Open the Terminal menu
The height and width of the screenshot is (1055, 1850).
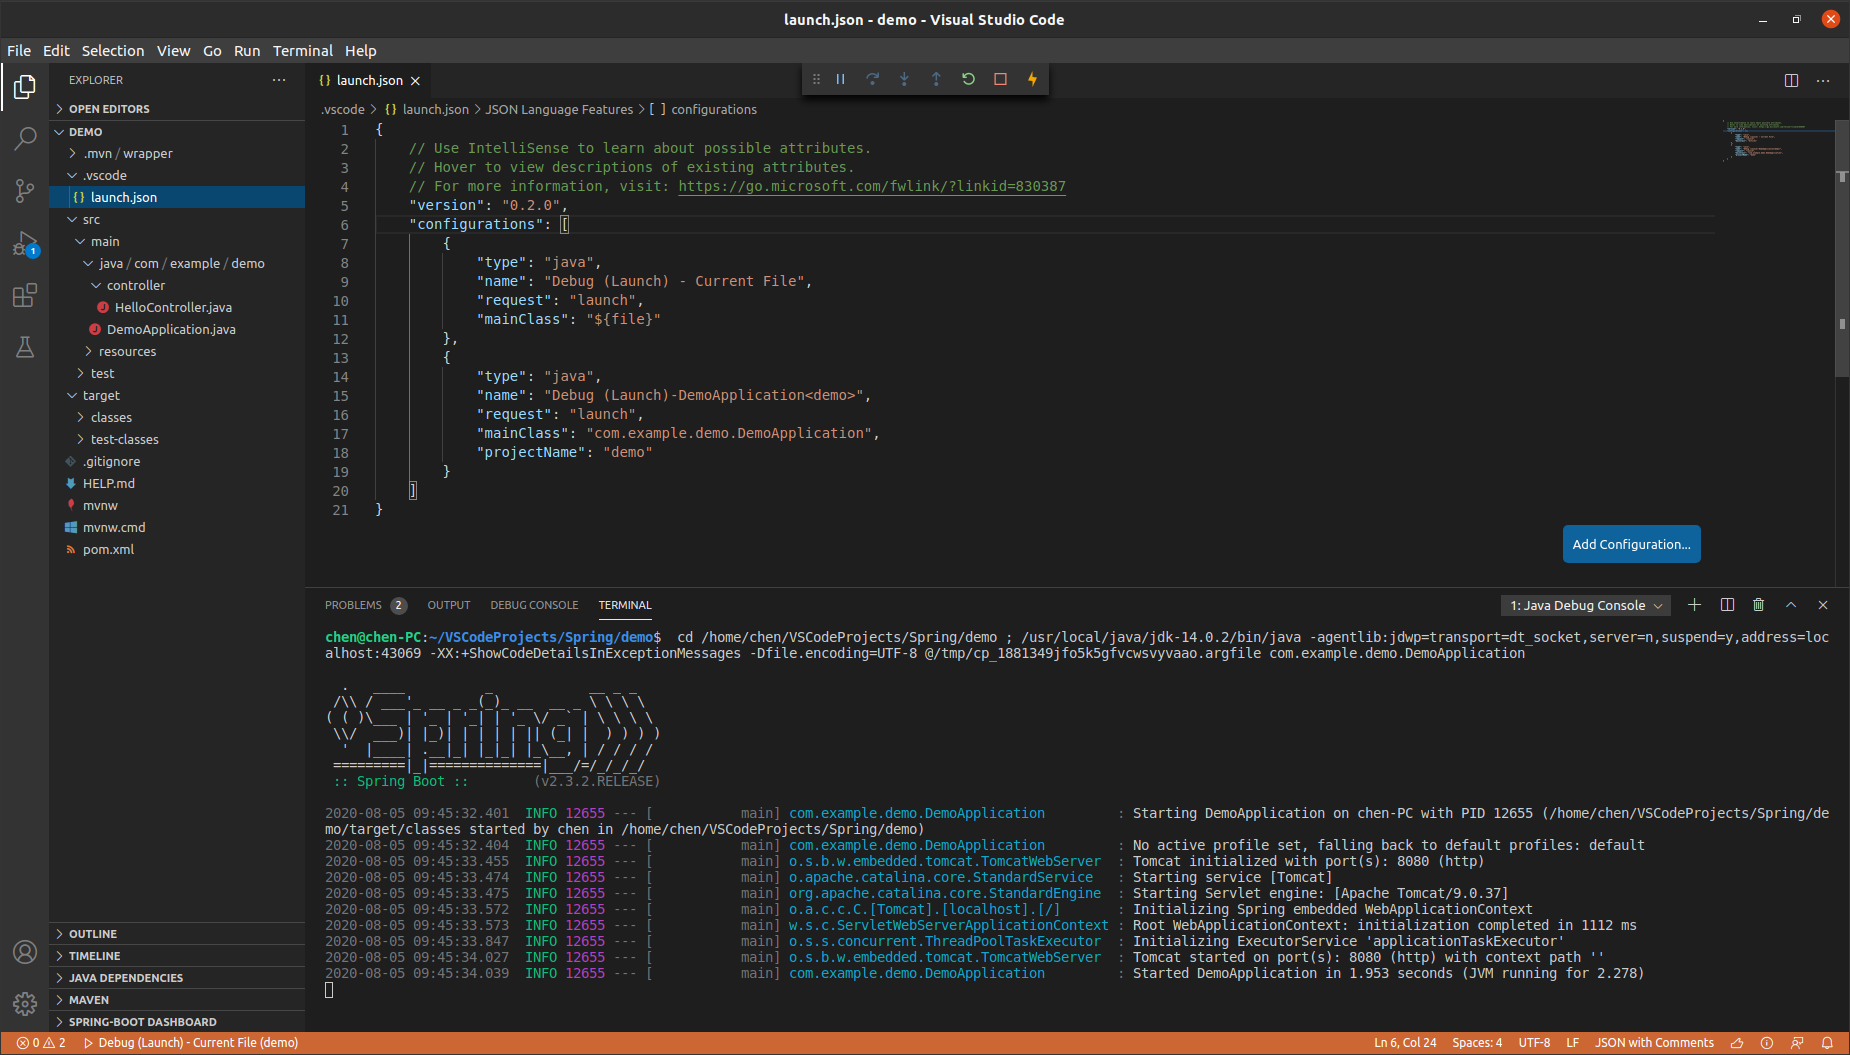point(303,51)
